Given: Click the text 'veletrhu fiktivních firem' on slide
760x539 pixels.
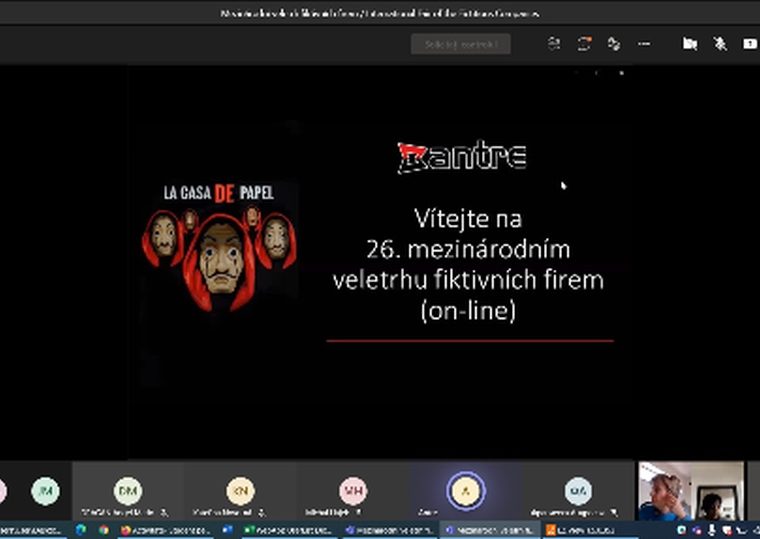Looking at the screenshot, I should pos(468,280).
